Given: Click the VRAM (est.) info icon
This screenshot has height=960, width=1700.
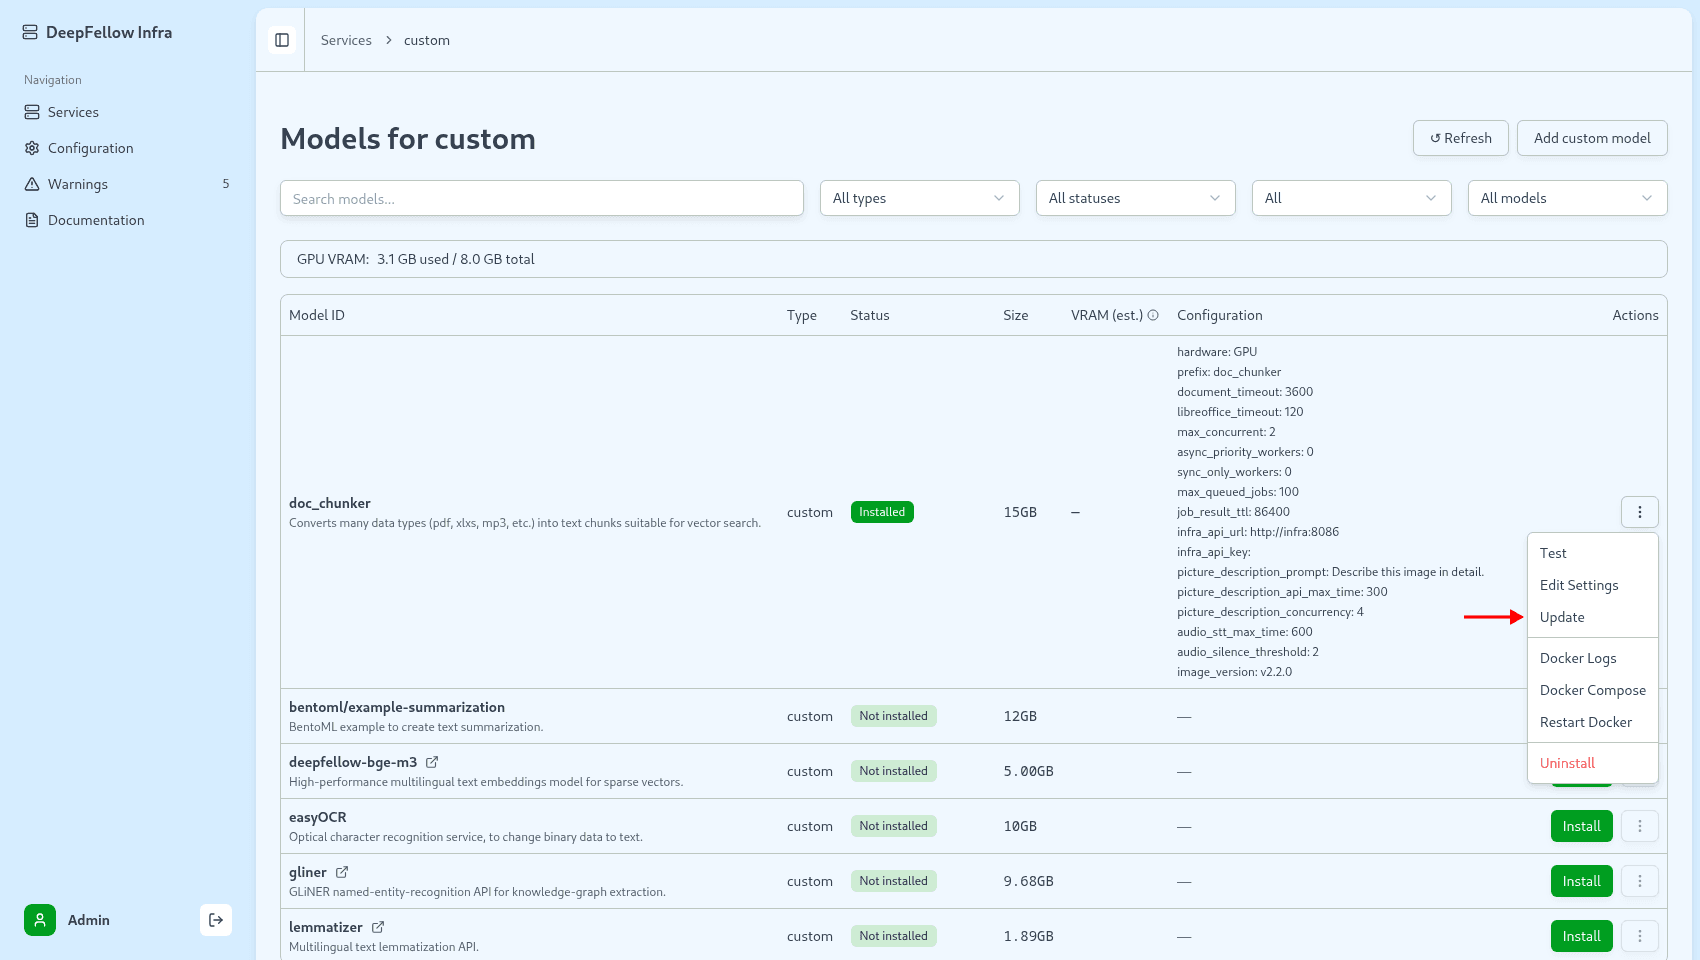Looking at the screenshot, I should tap(1153, 315).
